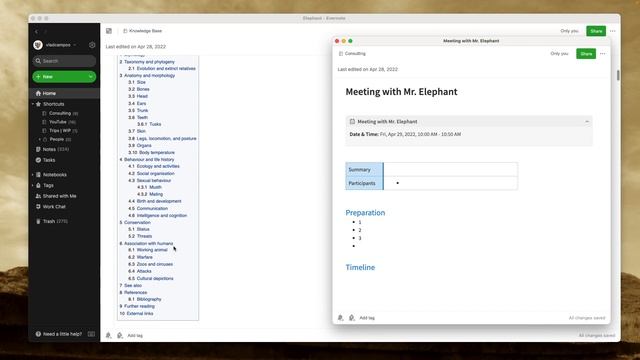The height and width of the screenshot is (360, 640).
Task: Open Shared with Me
Action: click(59, 196)
